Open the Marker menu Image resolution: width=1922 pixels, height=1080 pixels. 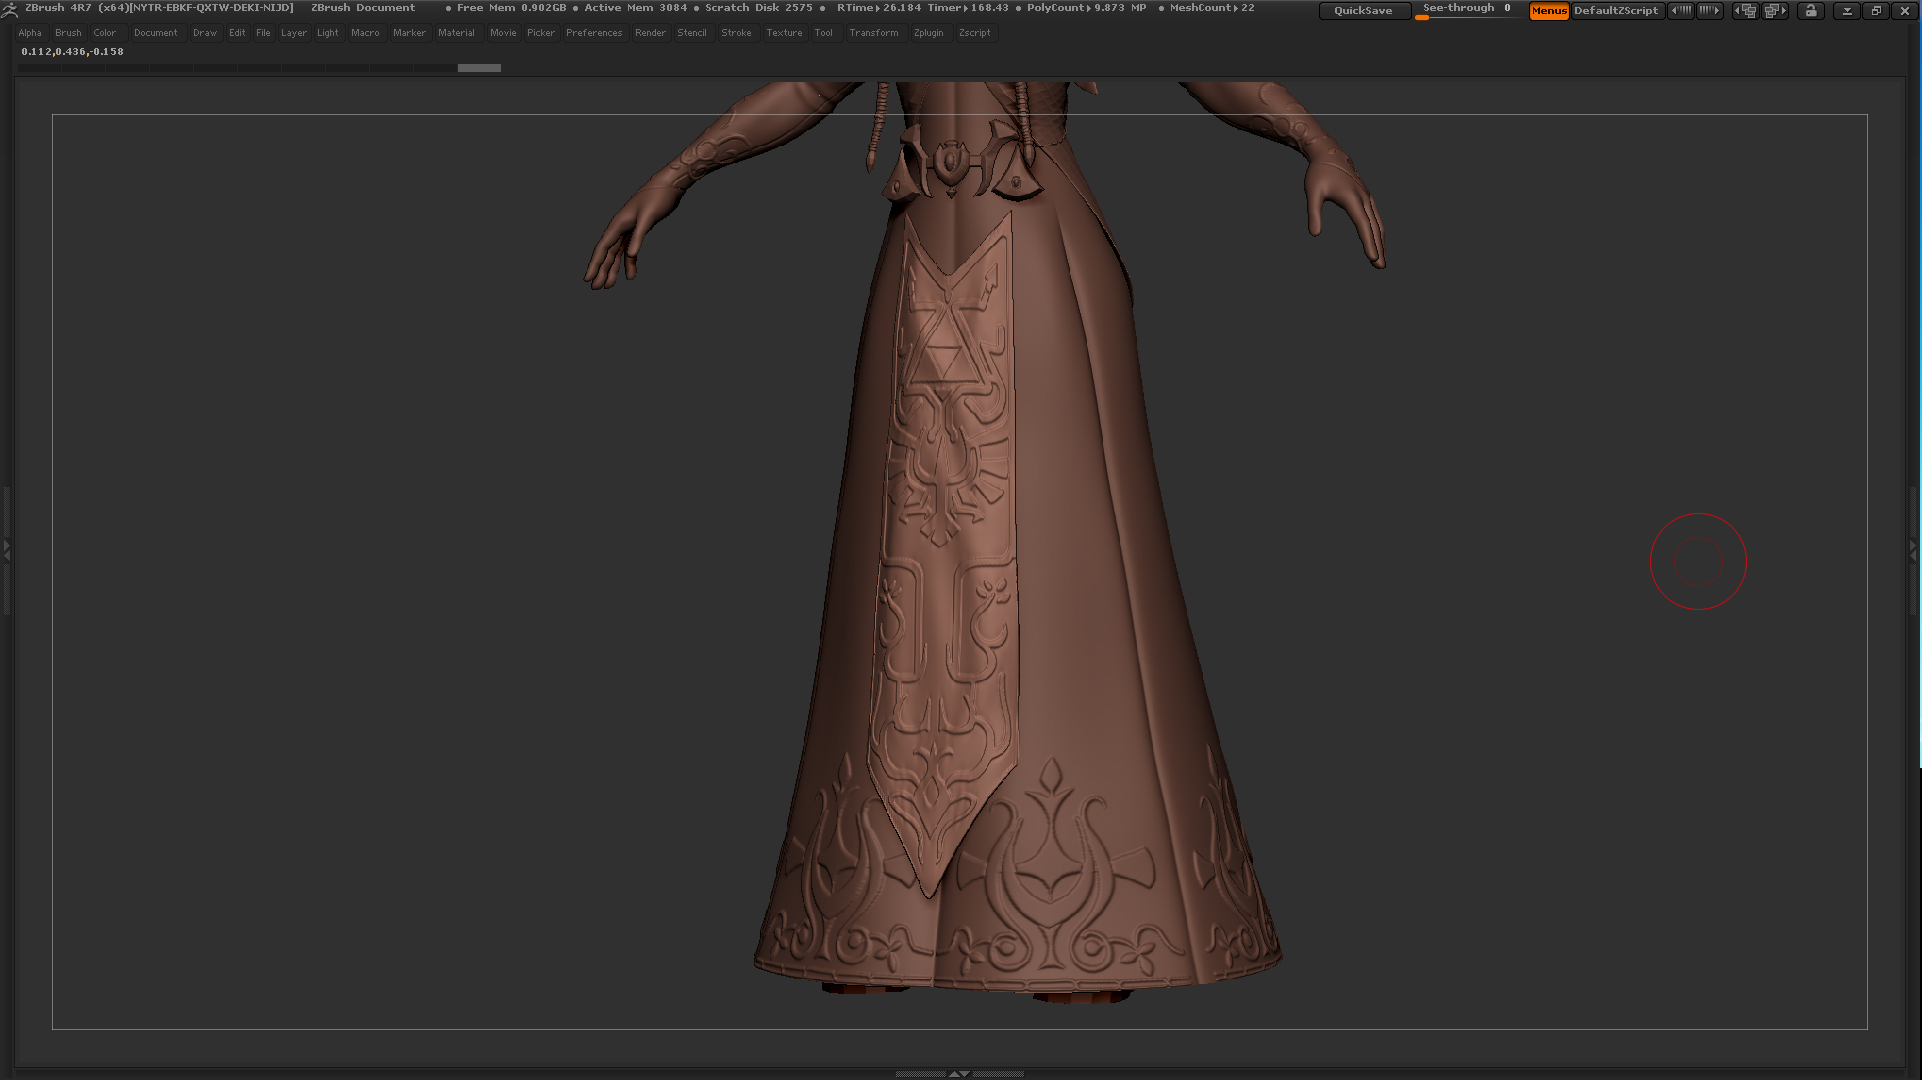click(409, 33)
